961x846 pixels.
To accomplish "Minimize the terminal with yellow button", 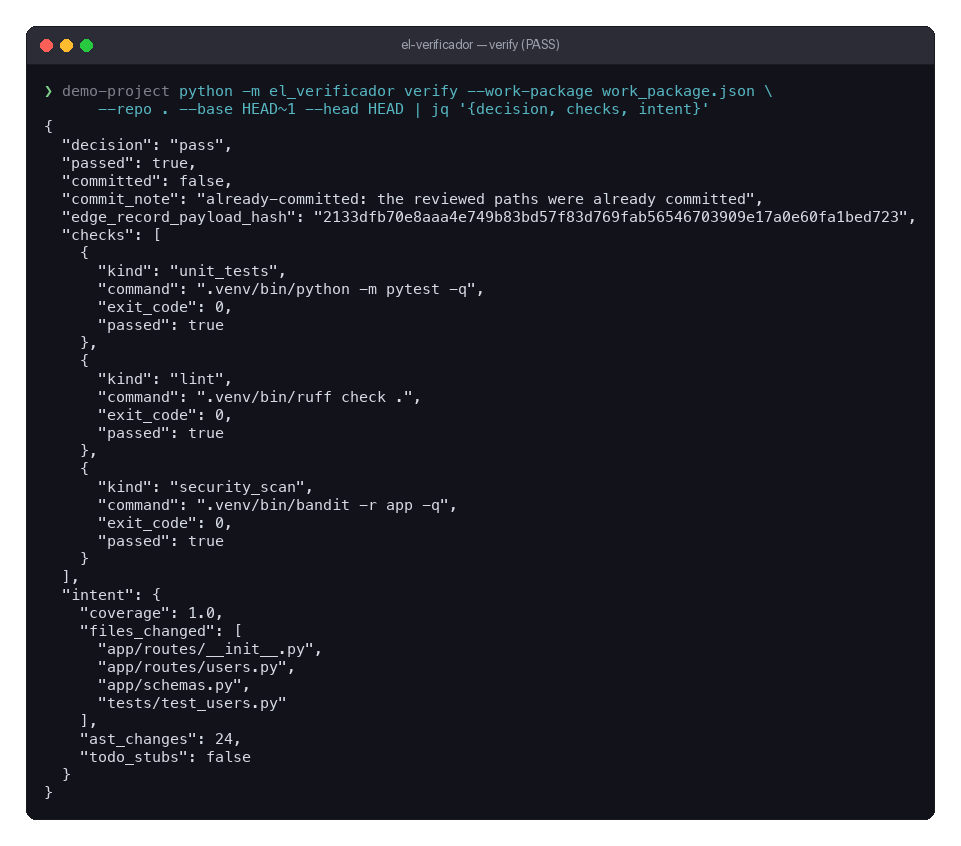I will coord(66,45).
